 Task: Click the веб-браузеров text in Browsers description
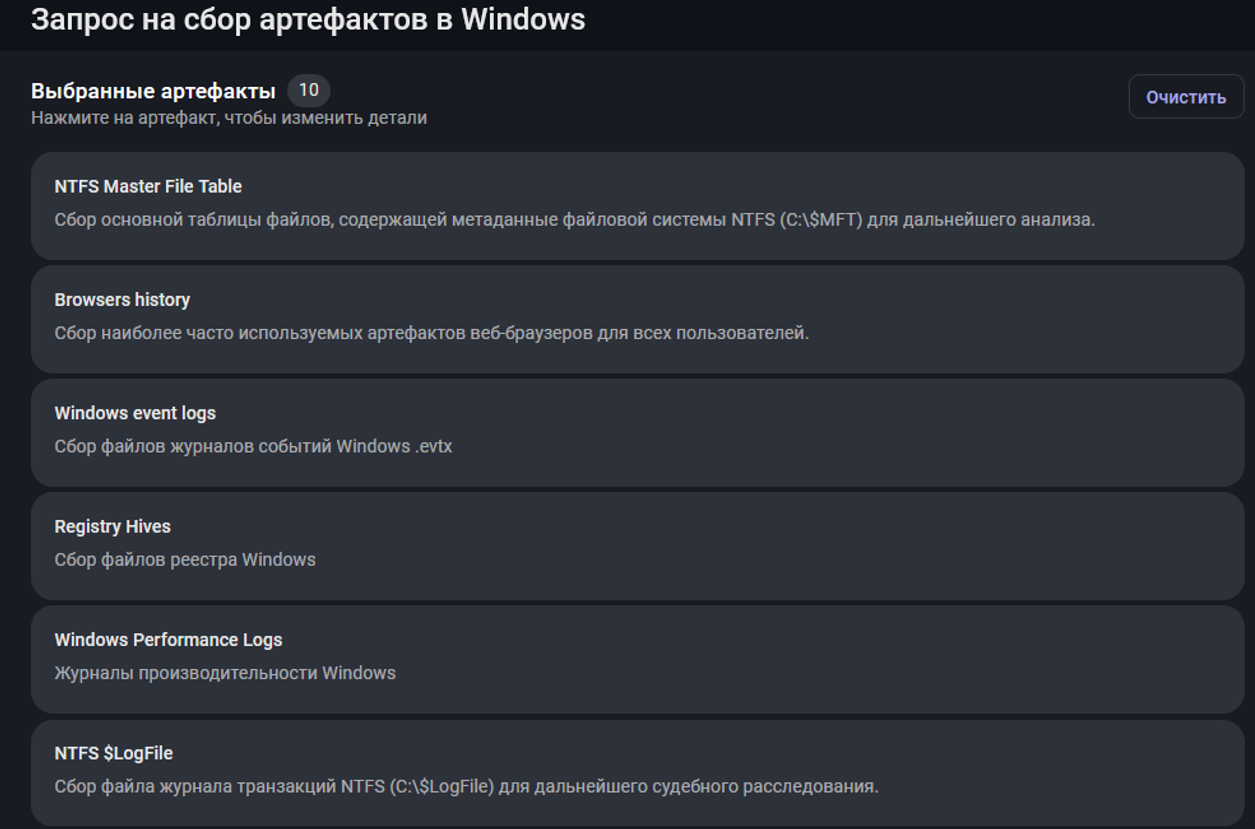[531, 333]
